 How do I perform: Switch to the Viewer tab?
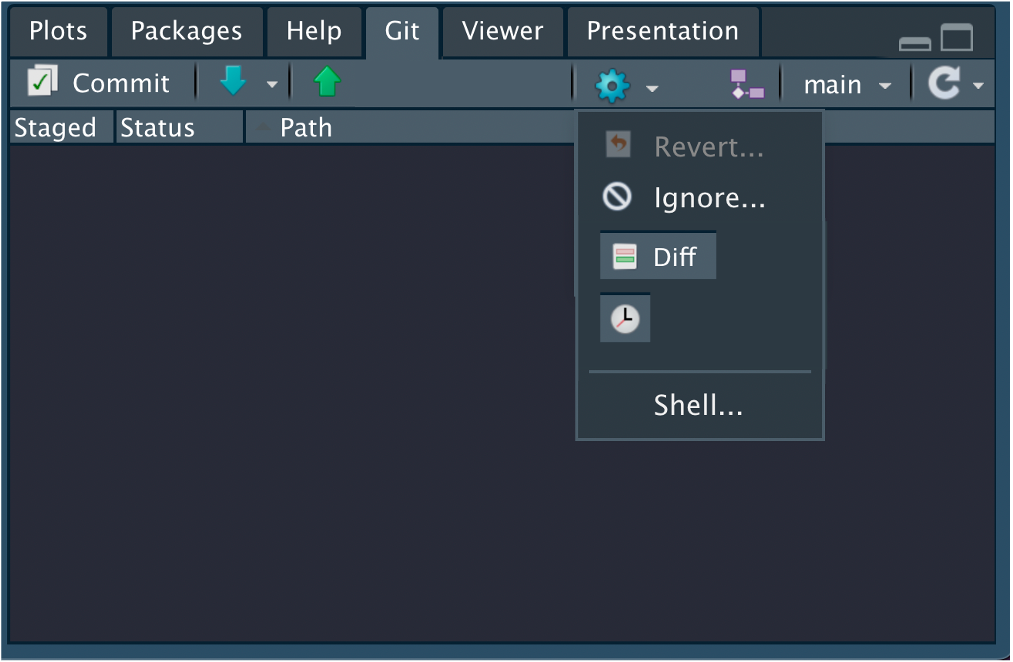501,31
